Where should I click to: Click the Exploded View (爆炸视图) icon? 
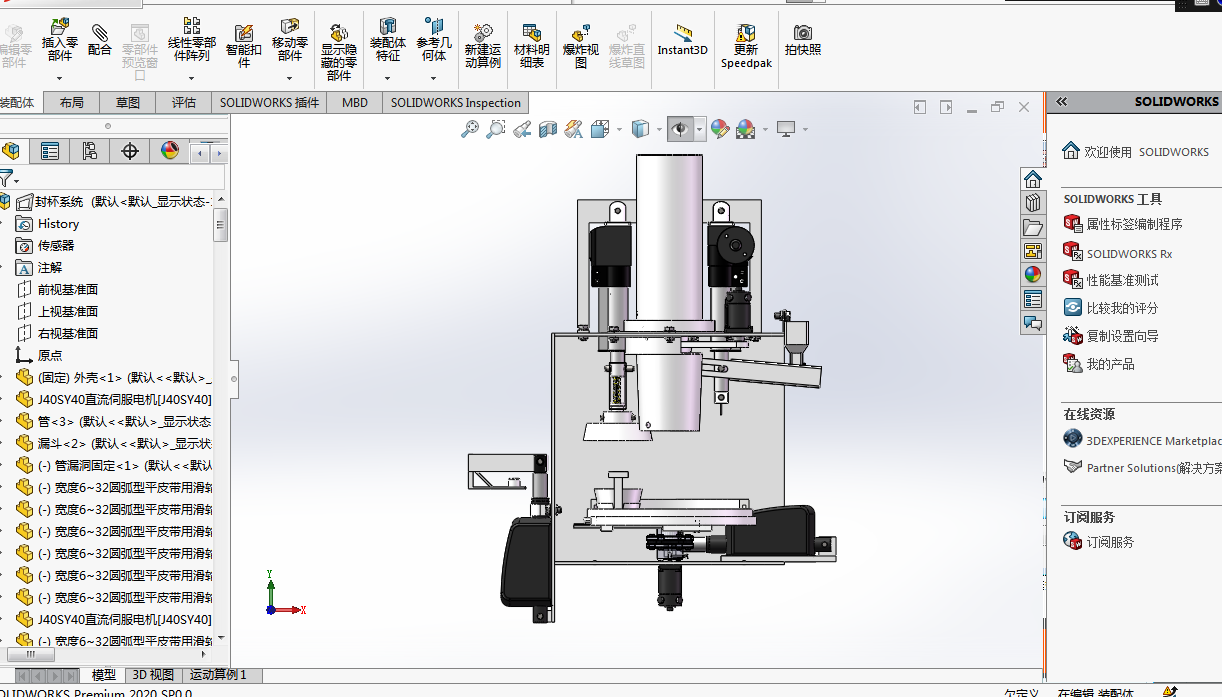(x=581, y=32)
